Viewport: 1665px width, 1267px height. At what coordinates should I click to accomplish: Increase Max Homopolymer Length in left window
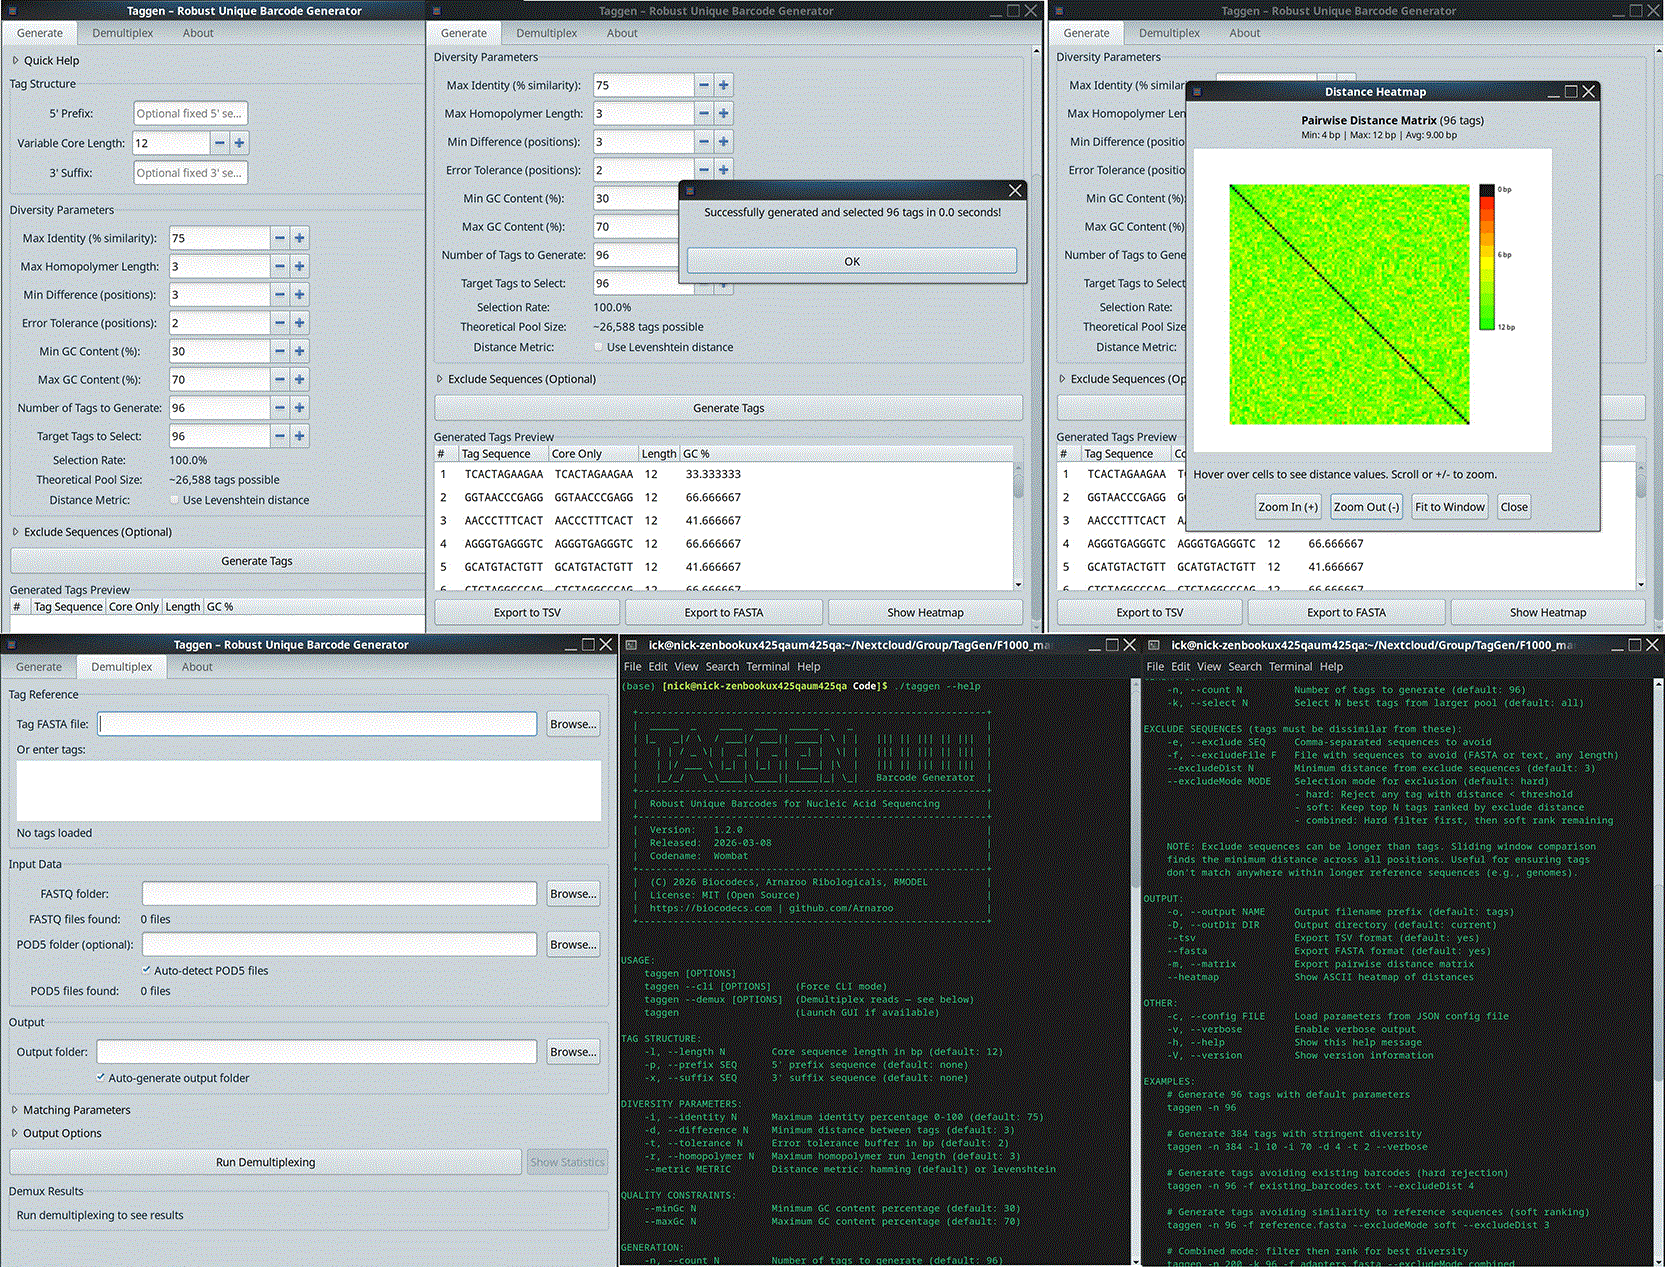299,266
